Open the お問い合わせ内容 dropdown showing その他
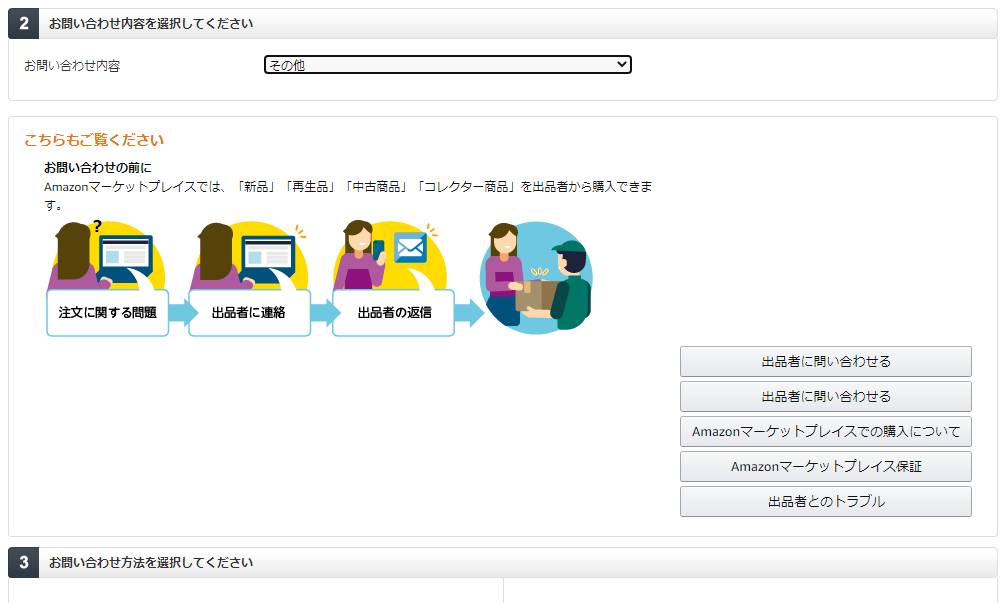1005x603 pixels. coord(447,65)
